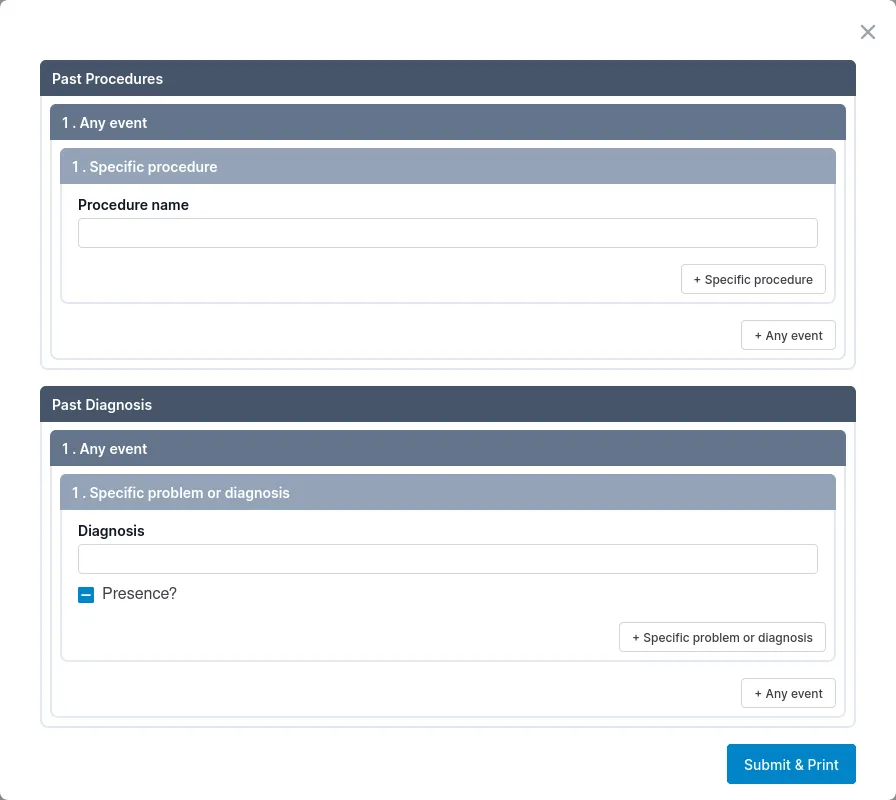
Task: Select the Procedure name input field
Action: pos(447,232)
